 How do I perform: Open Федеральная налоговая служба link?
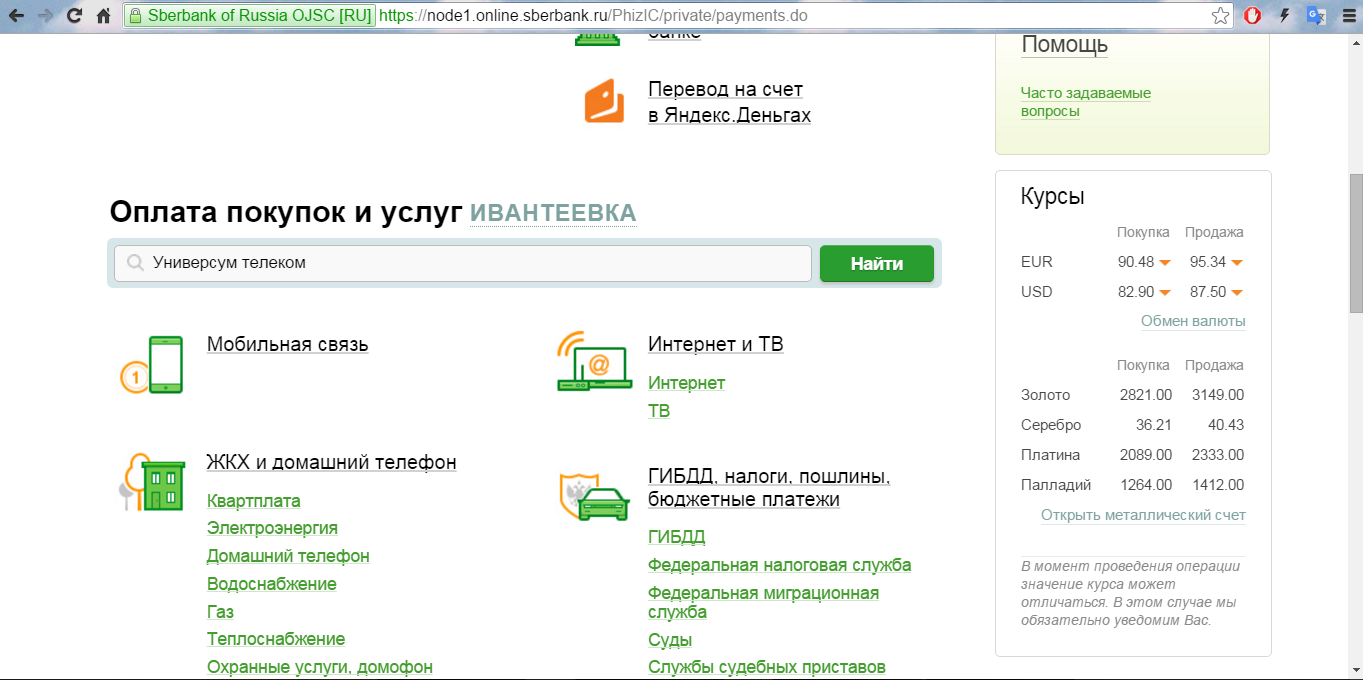[x=780, y=565]
